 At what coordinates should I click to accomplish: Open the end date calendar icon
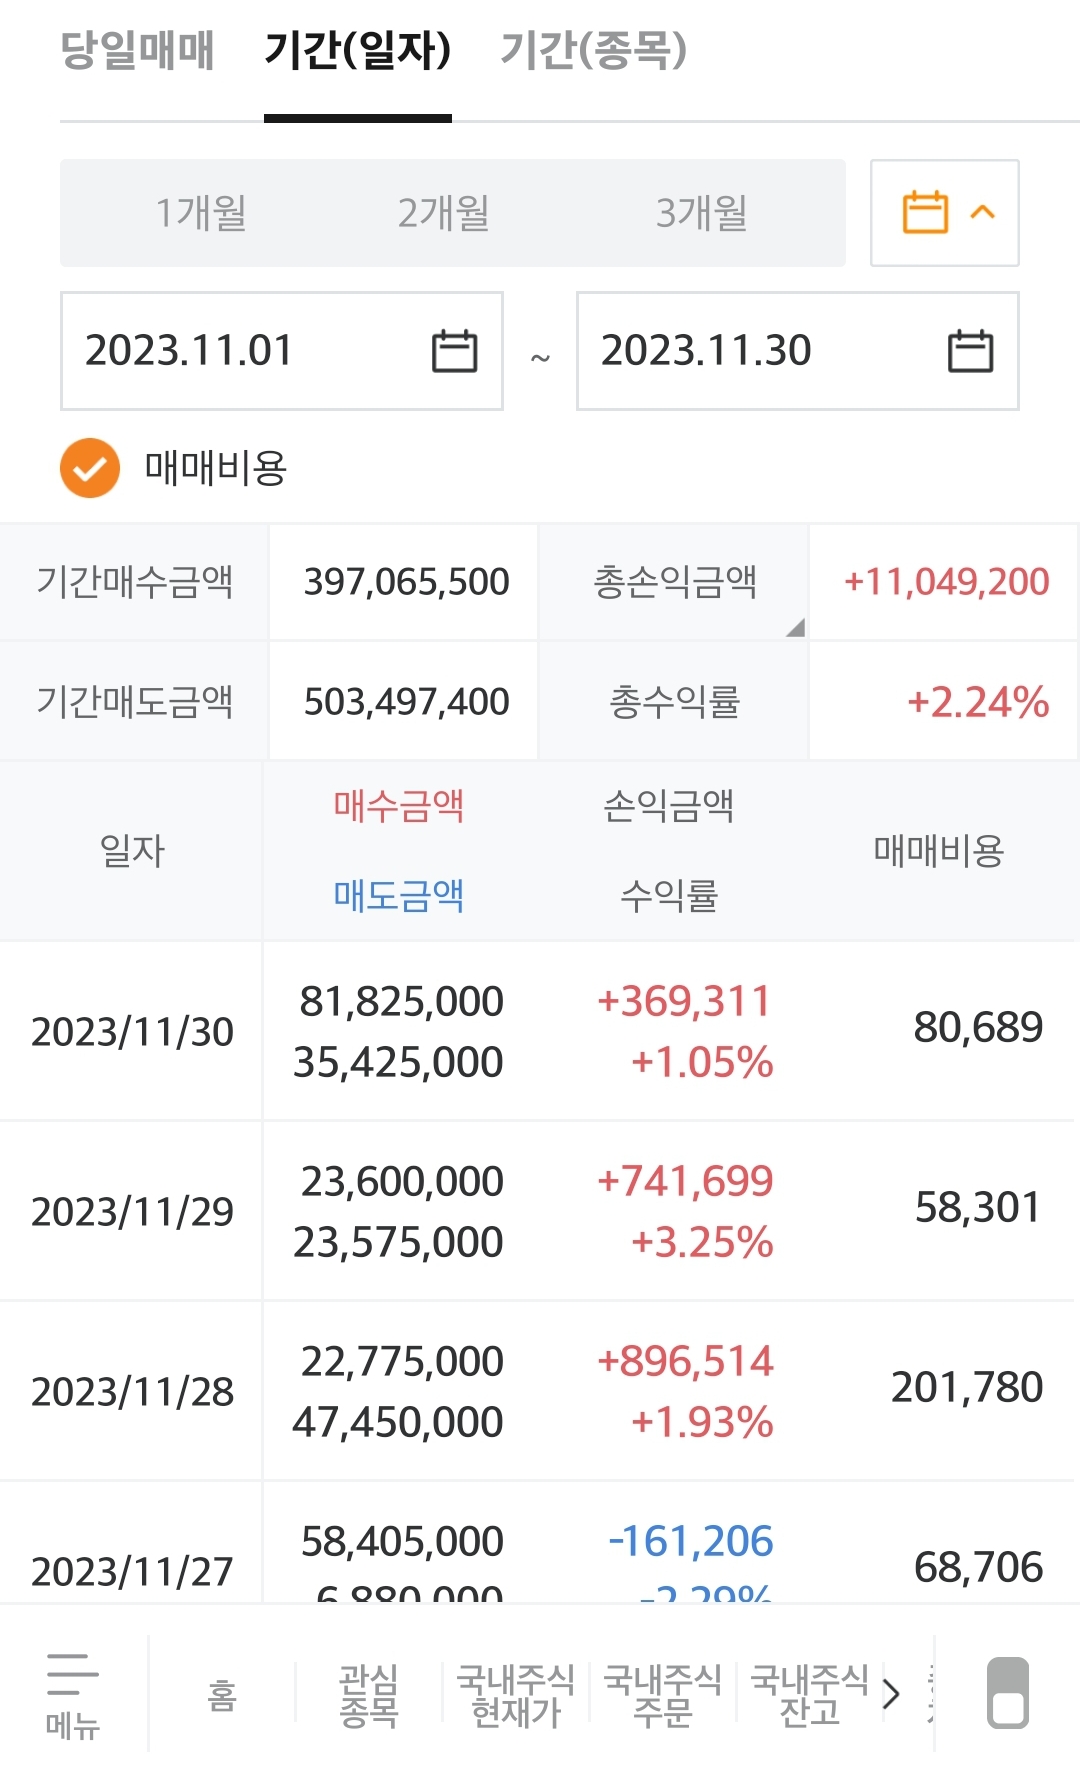[x=970, y=351]
